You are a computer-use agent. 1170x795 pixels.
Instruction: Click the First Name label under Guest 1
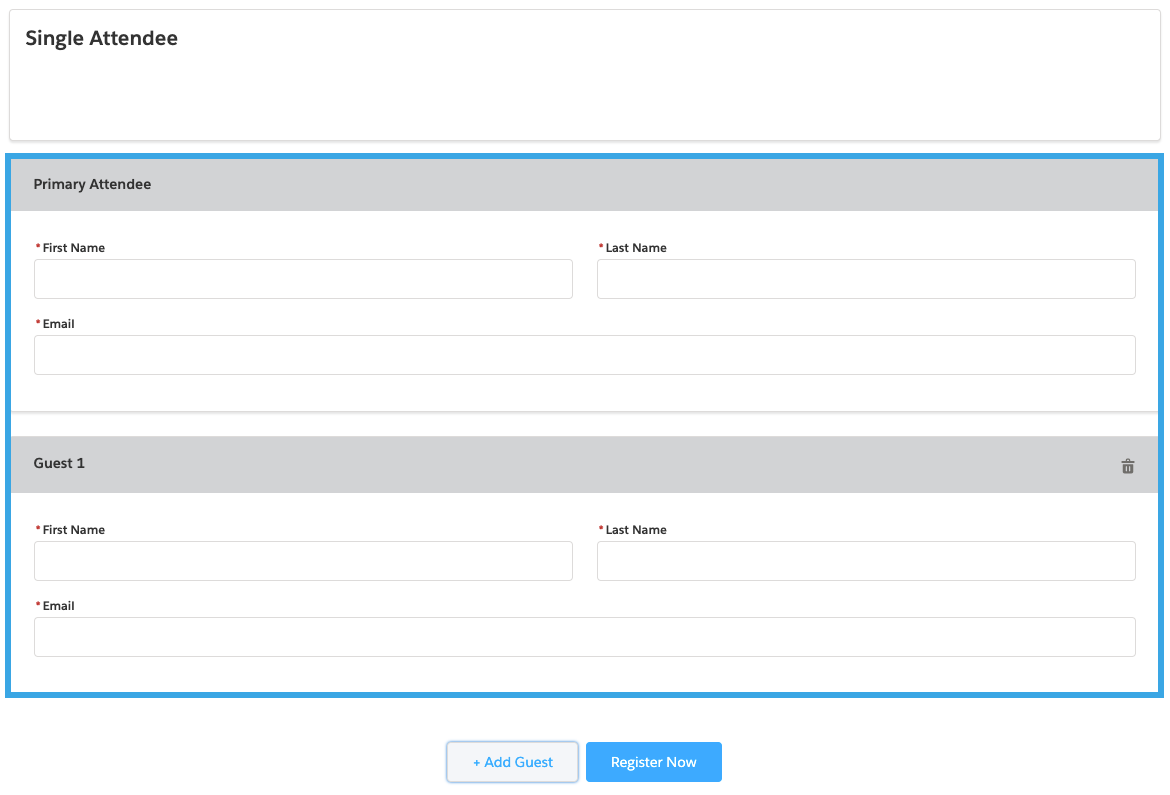[x=73, y=530]
